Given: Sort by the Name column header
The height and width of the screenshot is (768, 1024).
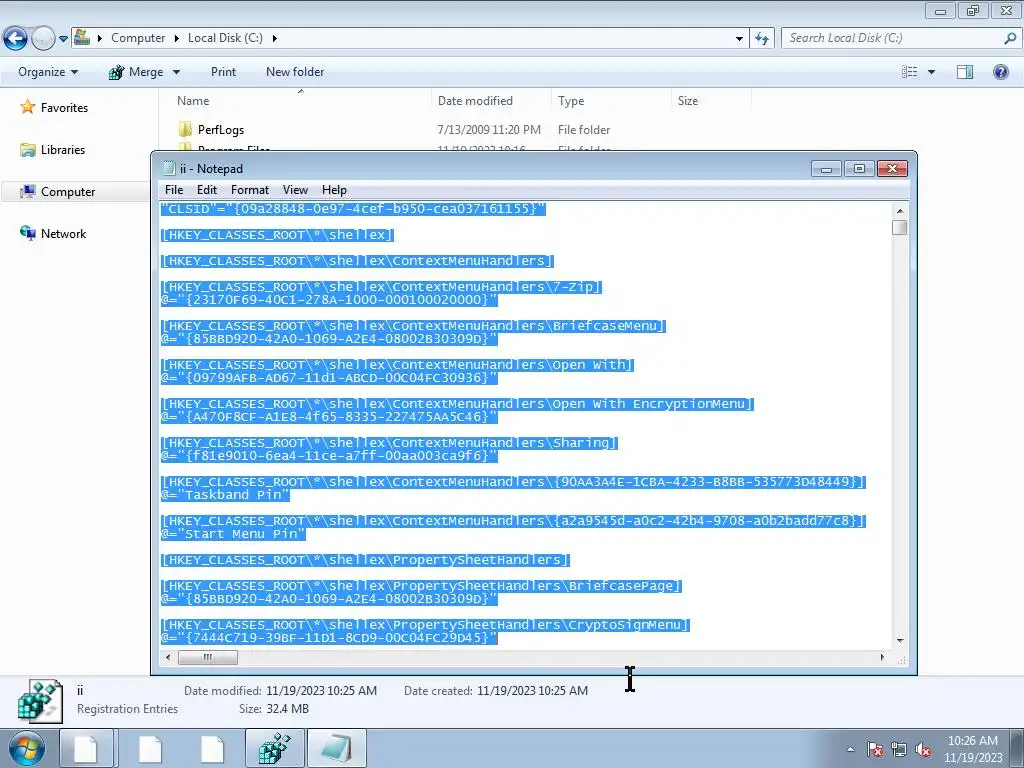Looking at the screenshot, I should [193, 101].
